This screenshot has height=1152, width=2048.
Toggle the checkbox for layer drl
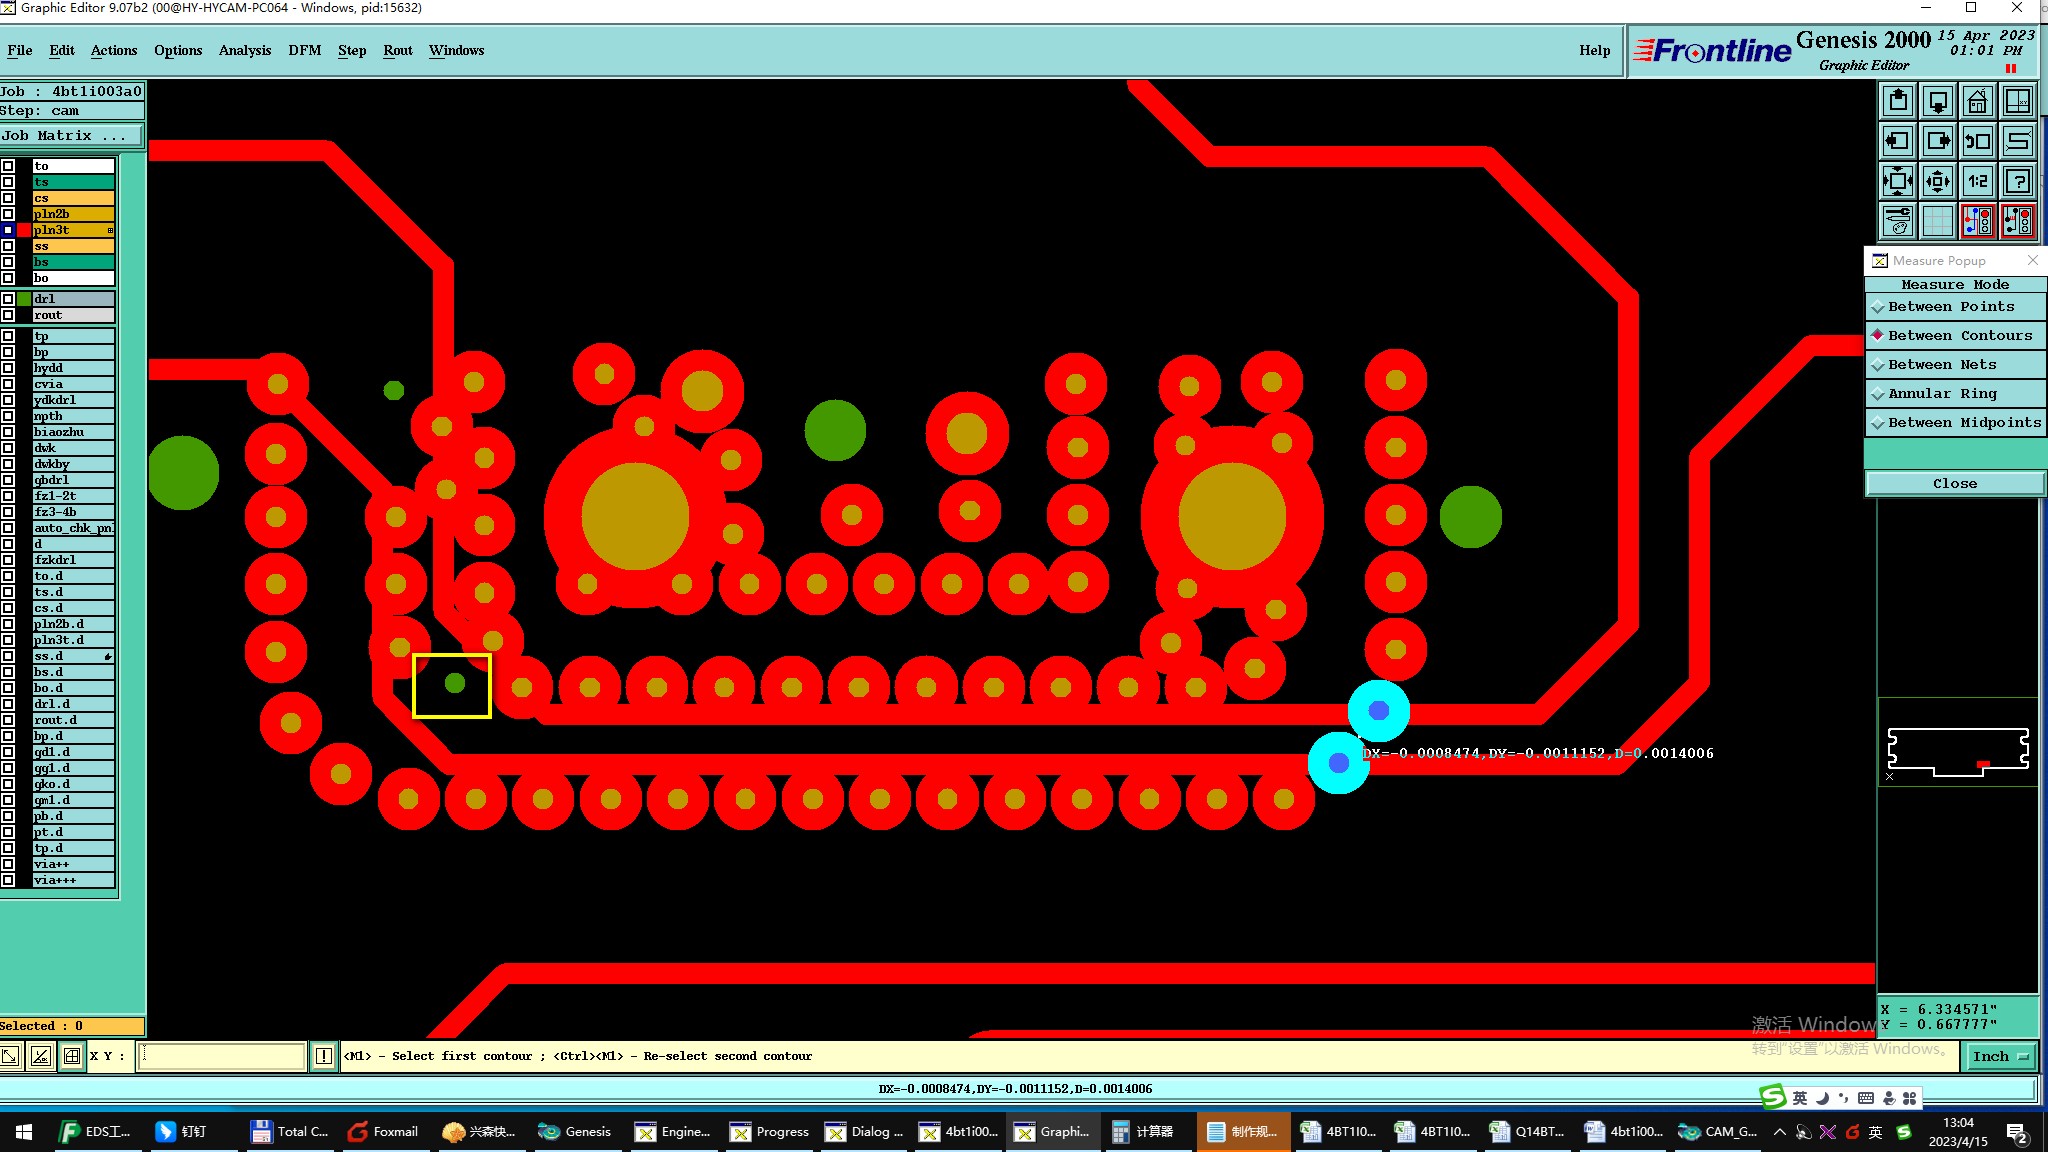pyautogui.click(x=8, y=299)
